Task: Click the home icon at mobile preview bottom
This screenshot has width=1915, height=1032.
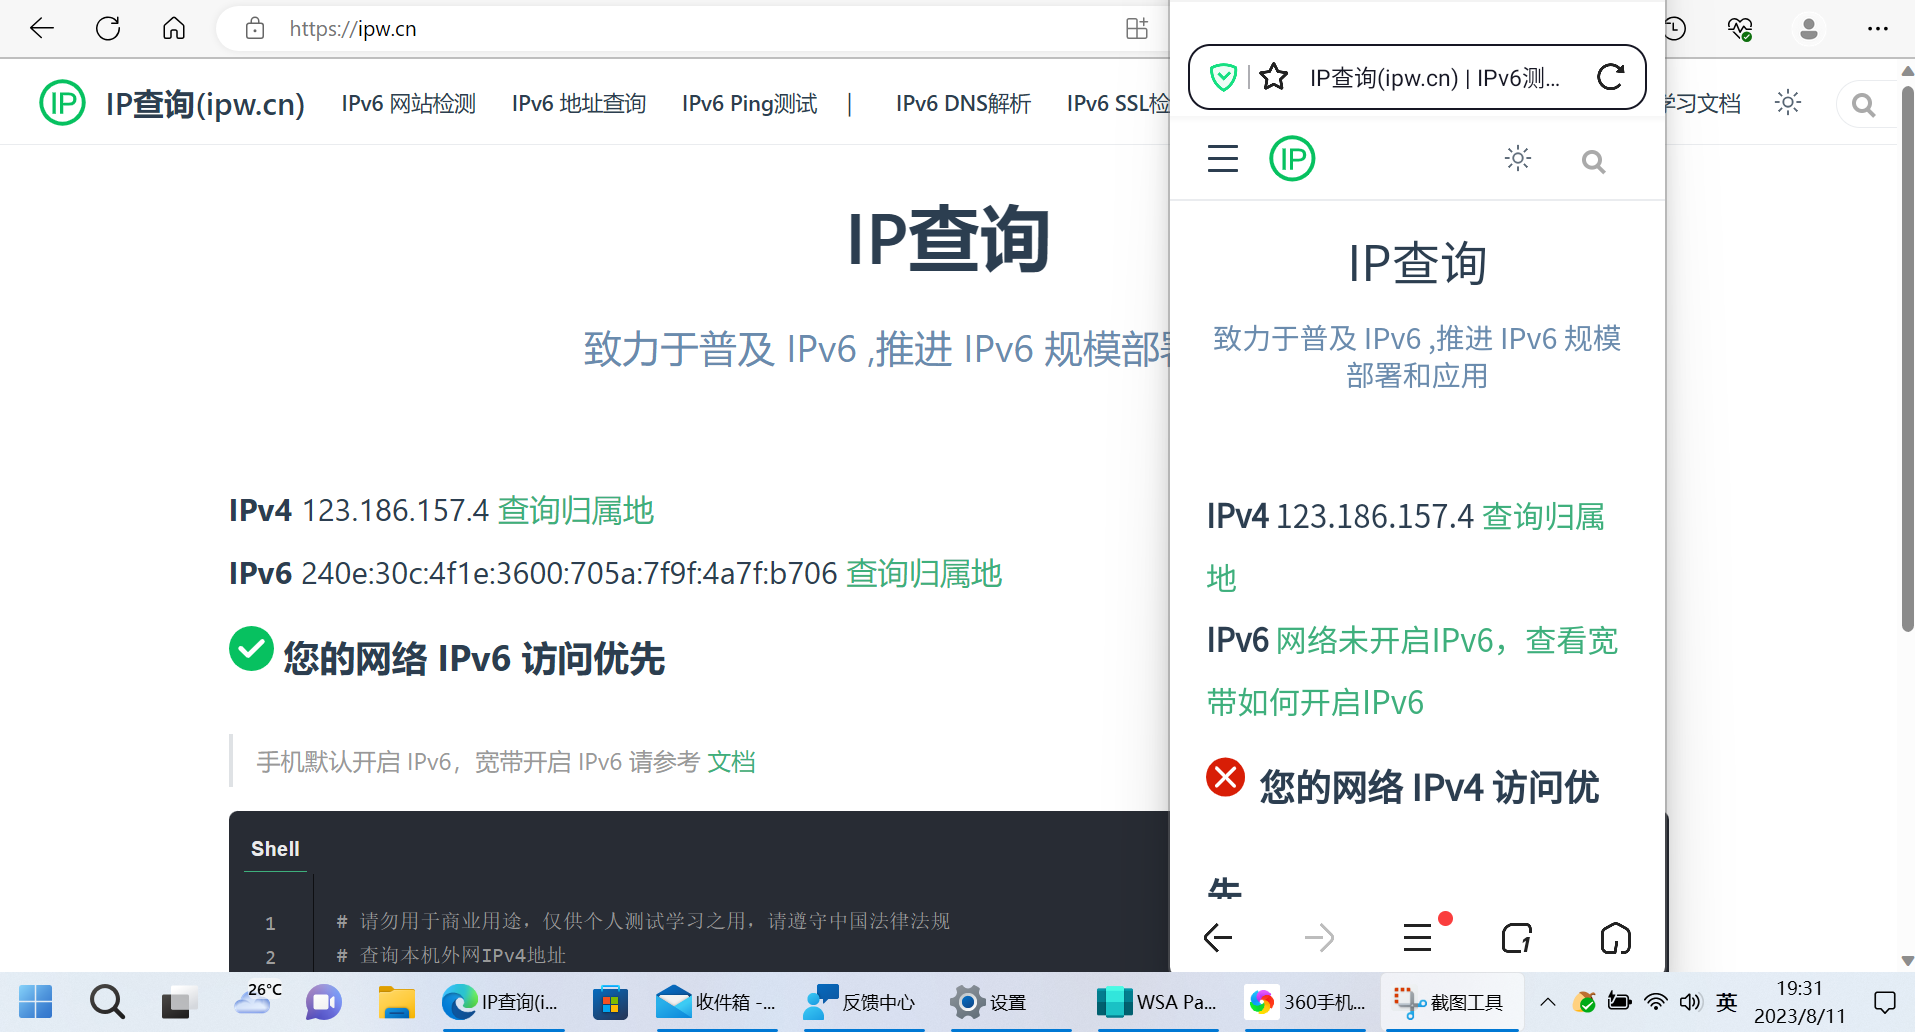Action: pyautogui.click(x=1616, y=938)
